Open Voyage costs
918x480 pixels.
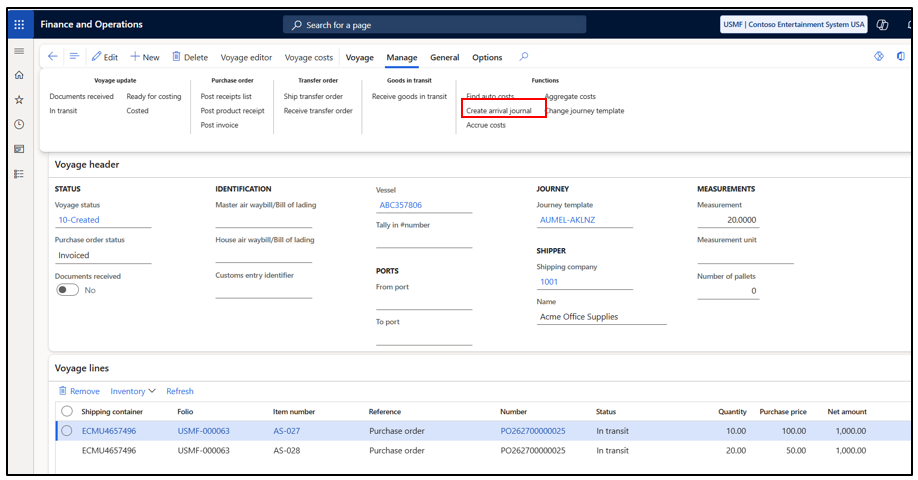pyautogui.click(x=309, y=57)
